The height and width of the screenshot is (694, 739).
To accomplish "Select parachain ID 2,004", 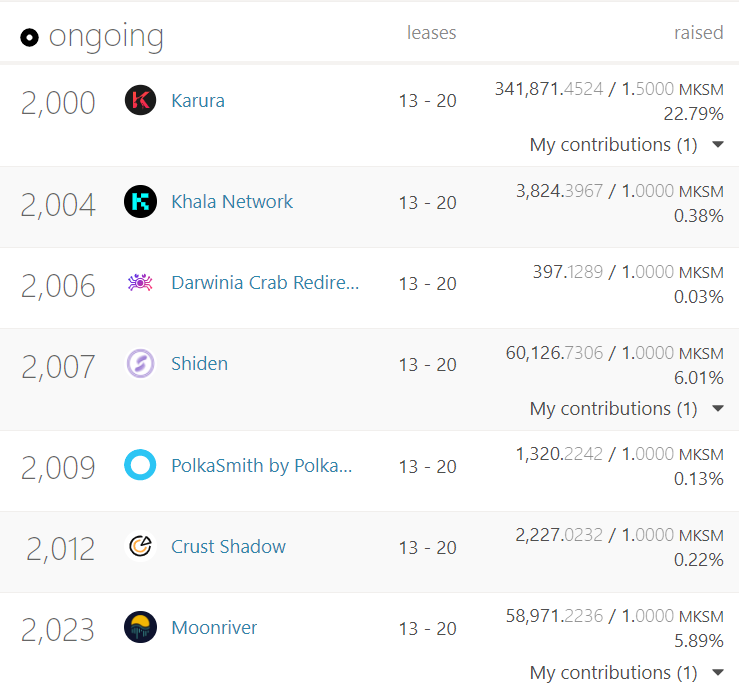I will (x=58, y=205).
